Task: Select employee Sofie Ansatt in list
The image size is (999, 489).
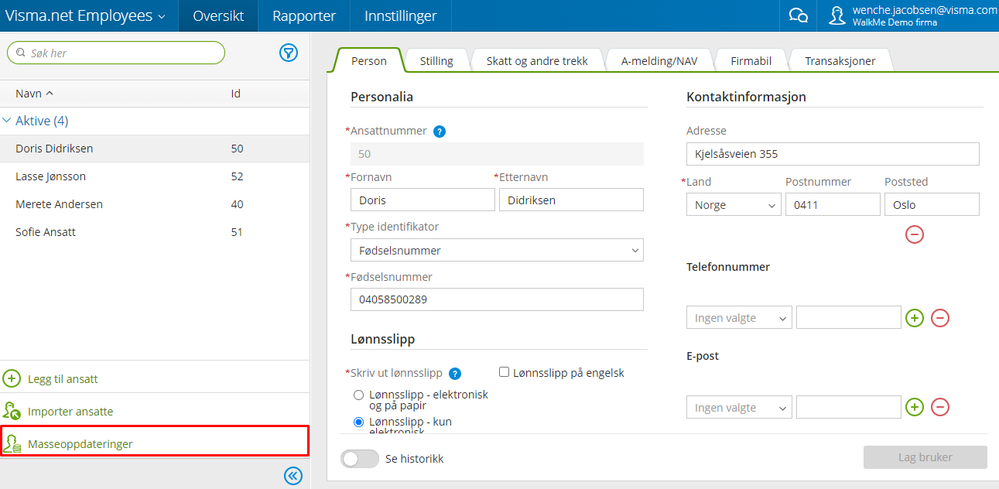Action: [x=155, y=232]
